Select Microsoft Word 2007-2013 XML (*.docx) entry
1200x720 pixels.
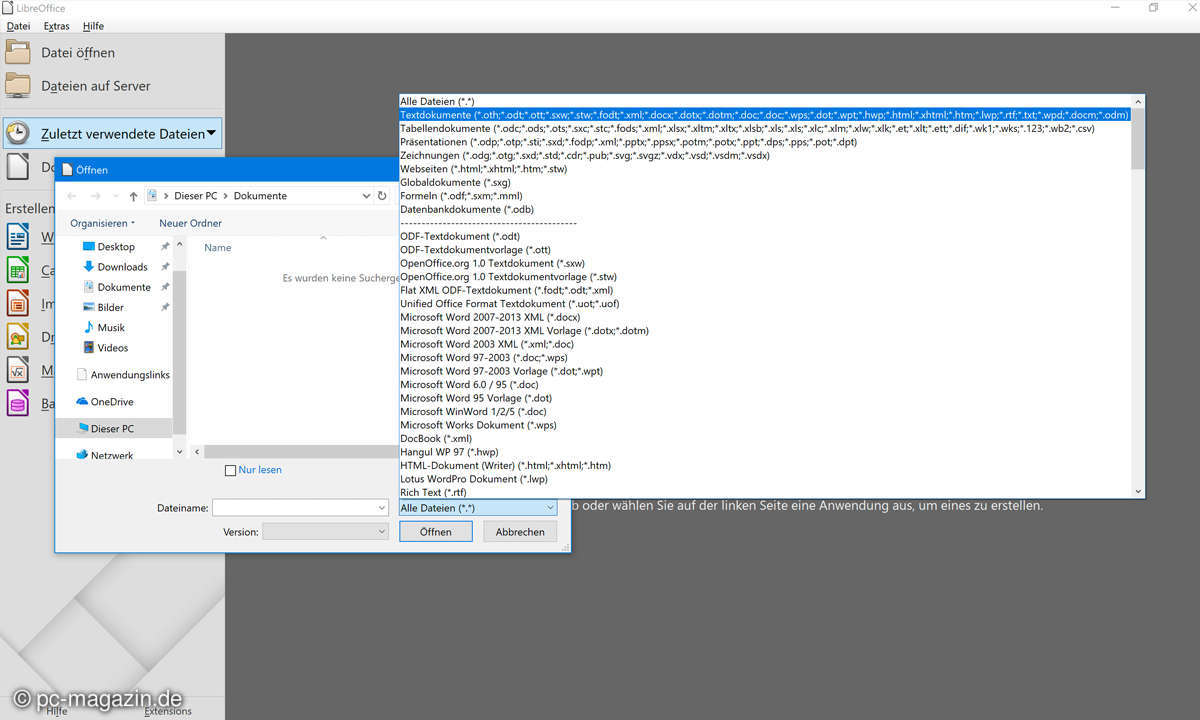[765, 317]
